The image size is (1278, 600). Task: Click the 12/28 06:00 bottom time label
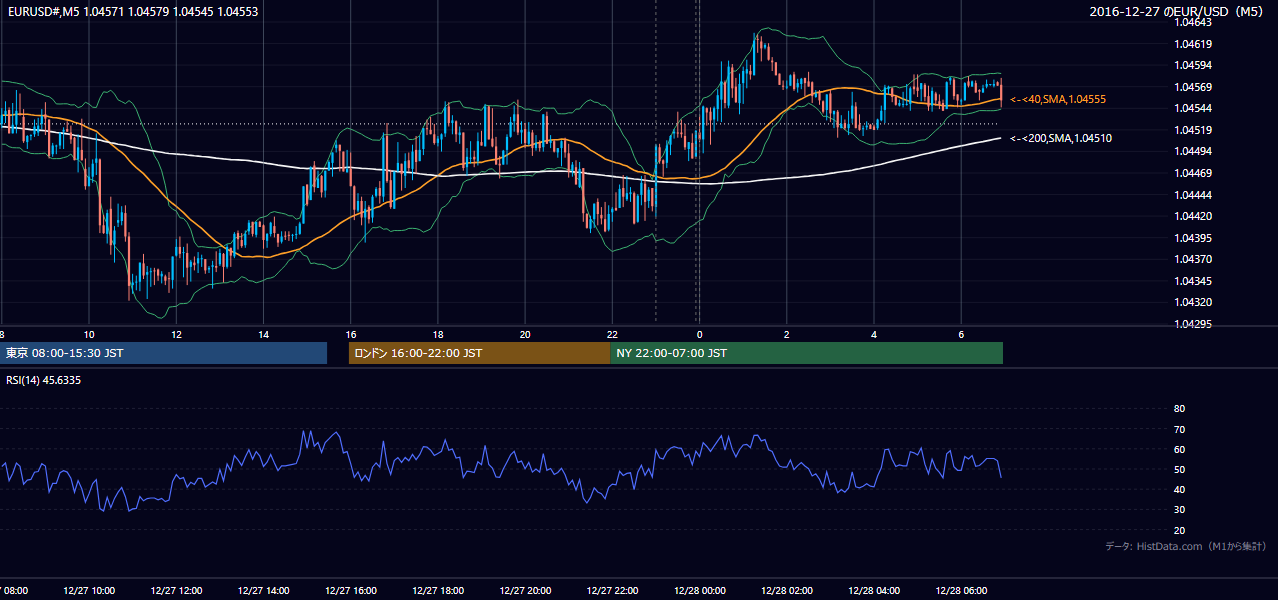click(x=962, y=591)
